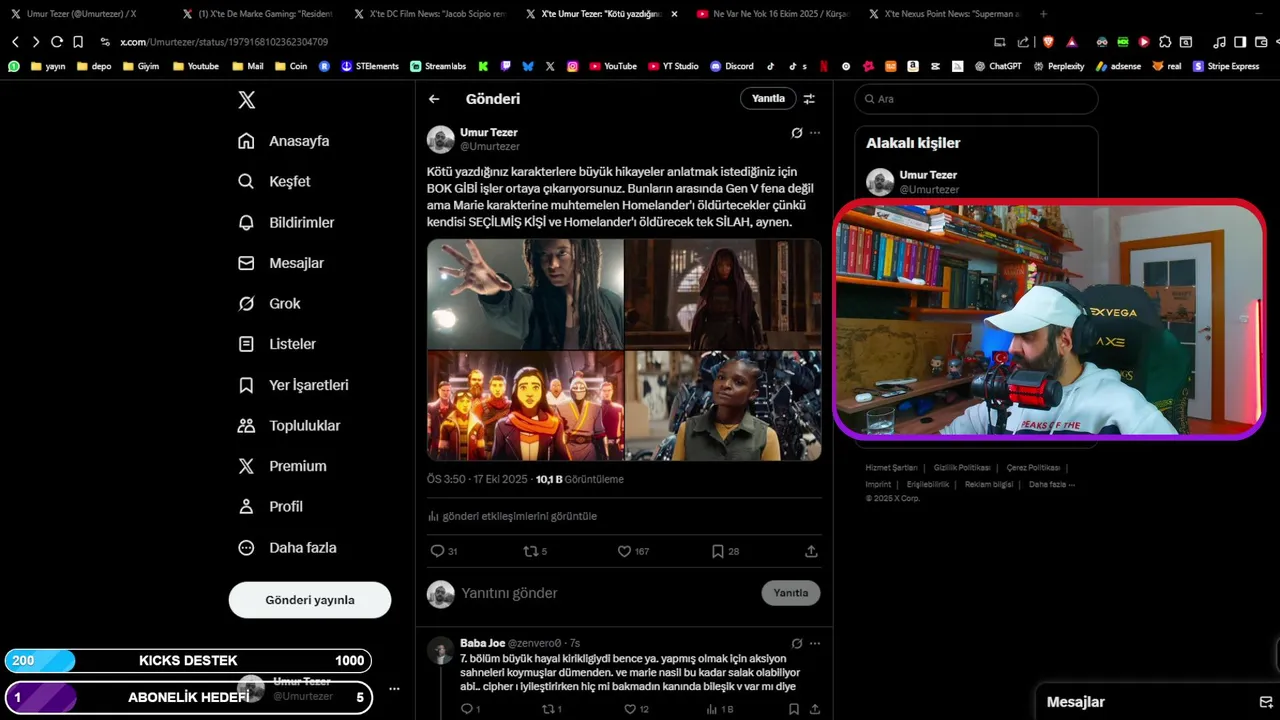
Task: Open Umur Tezer under Alakalı kişiler
Action: pos(928,175)
